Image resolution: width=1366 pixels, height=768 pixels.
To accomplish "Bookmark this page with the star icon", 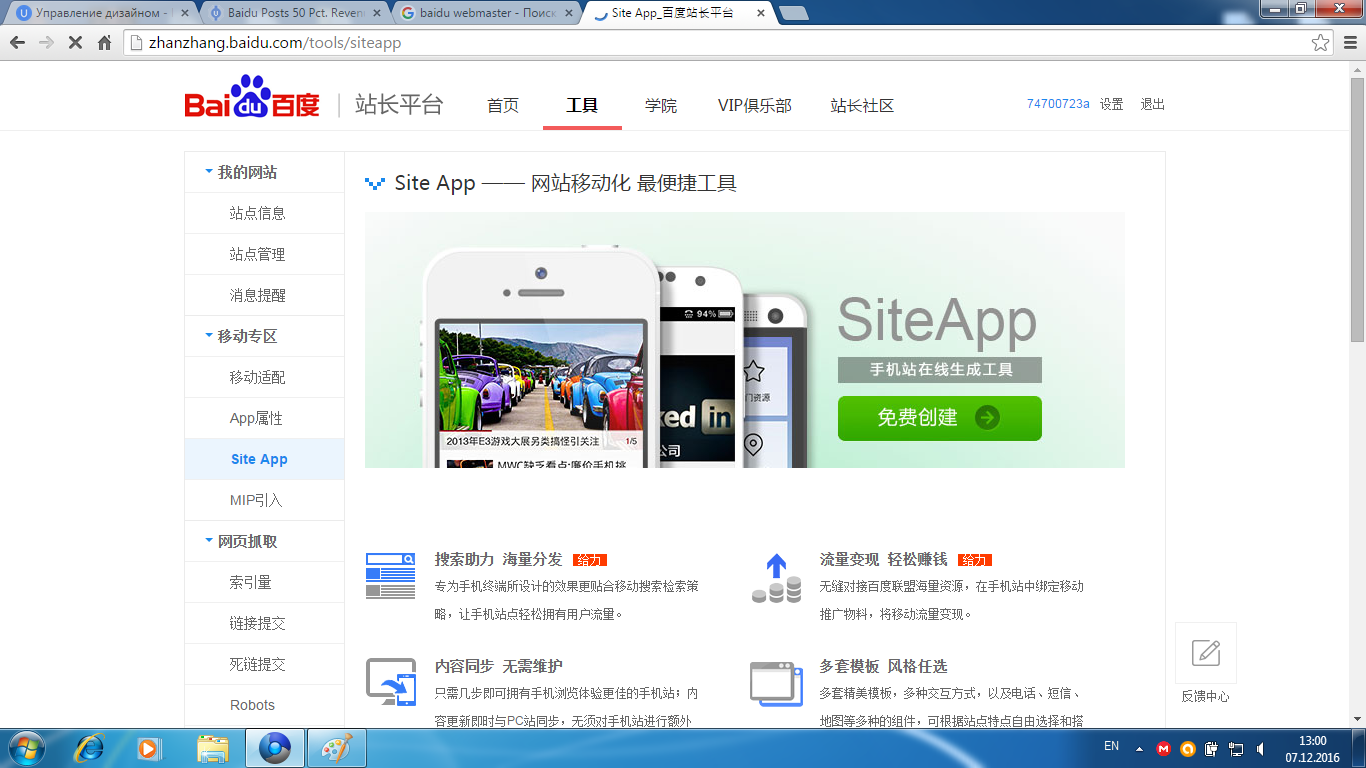I will (1321, 43).
